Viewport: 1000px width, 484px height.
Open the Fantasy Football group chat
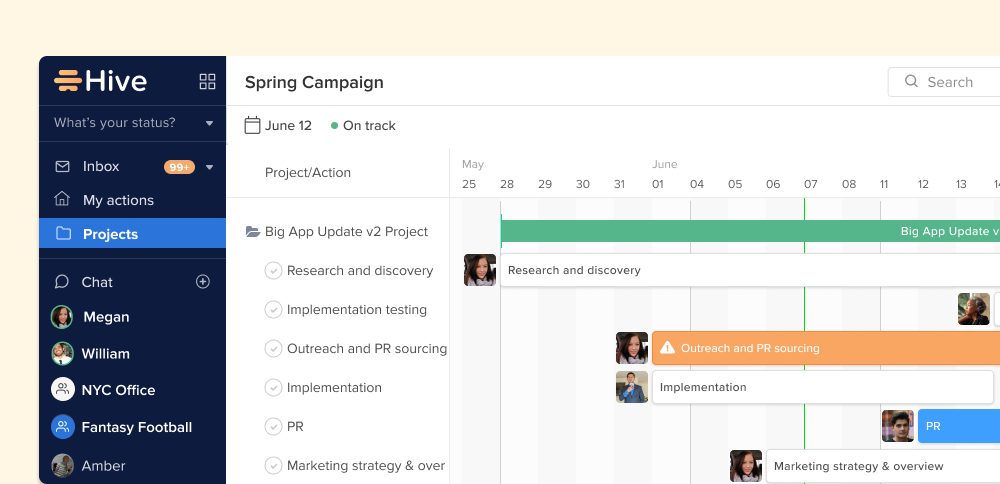coord(136,427)
